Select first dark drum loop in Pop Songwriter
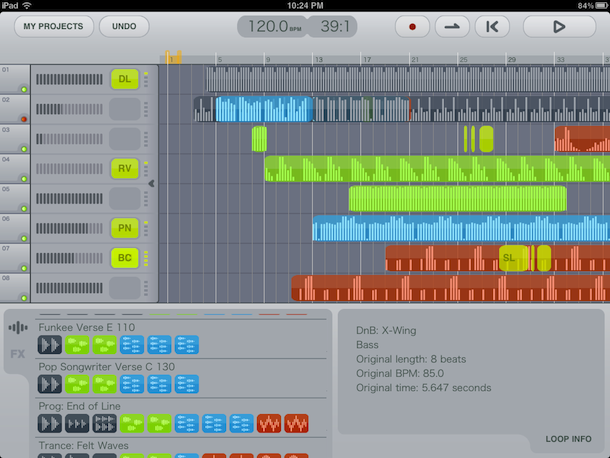610x458 pixels. coord(50,384)
